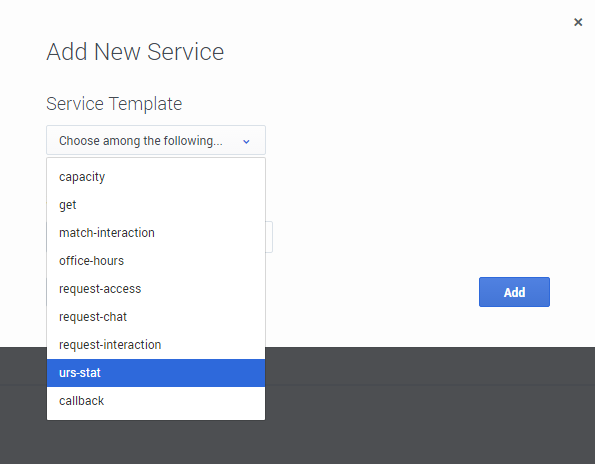Close the Add New Service dialog
Screen dimensions: 595x464
click(x=578, y=22)
